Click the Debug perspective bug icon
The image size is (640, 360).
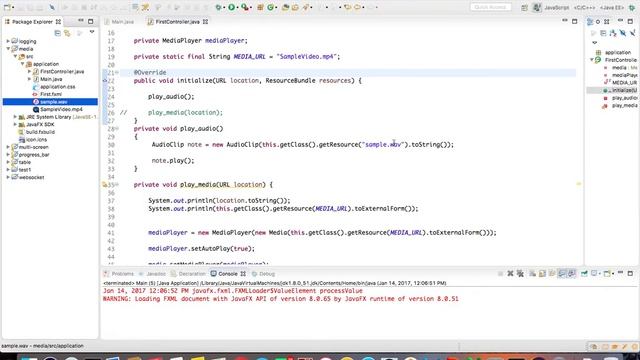[631, 7]
